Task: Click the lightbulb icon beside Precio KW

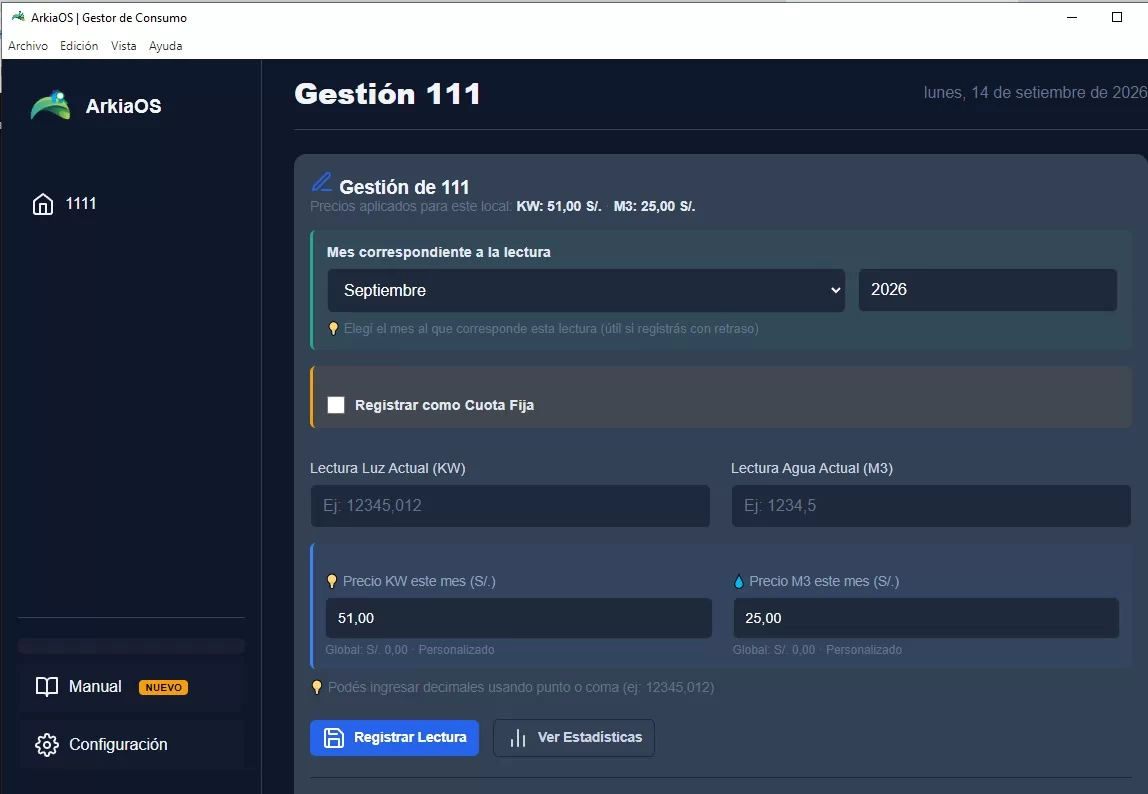Action: pyautogui.click(x=332, y=581)
